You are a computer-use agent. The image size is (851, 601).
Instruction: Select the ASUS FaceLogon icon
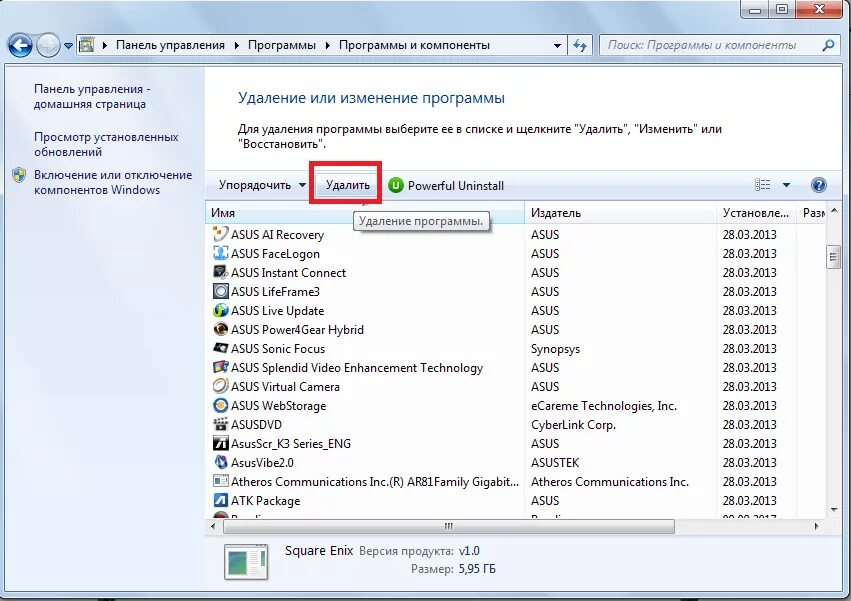pyautogui.click(x=220, y=253)
